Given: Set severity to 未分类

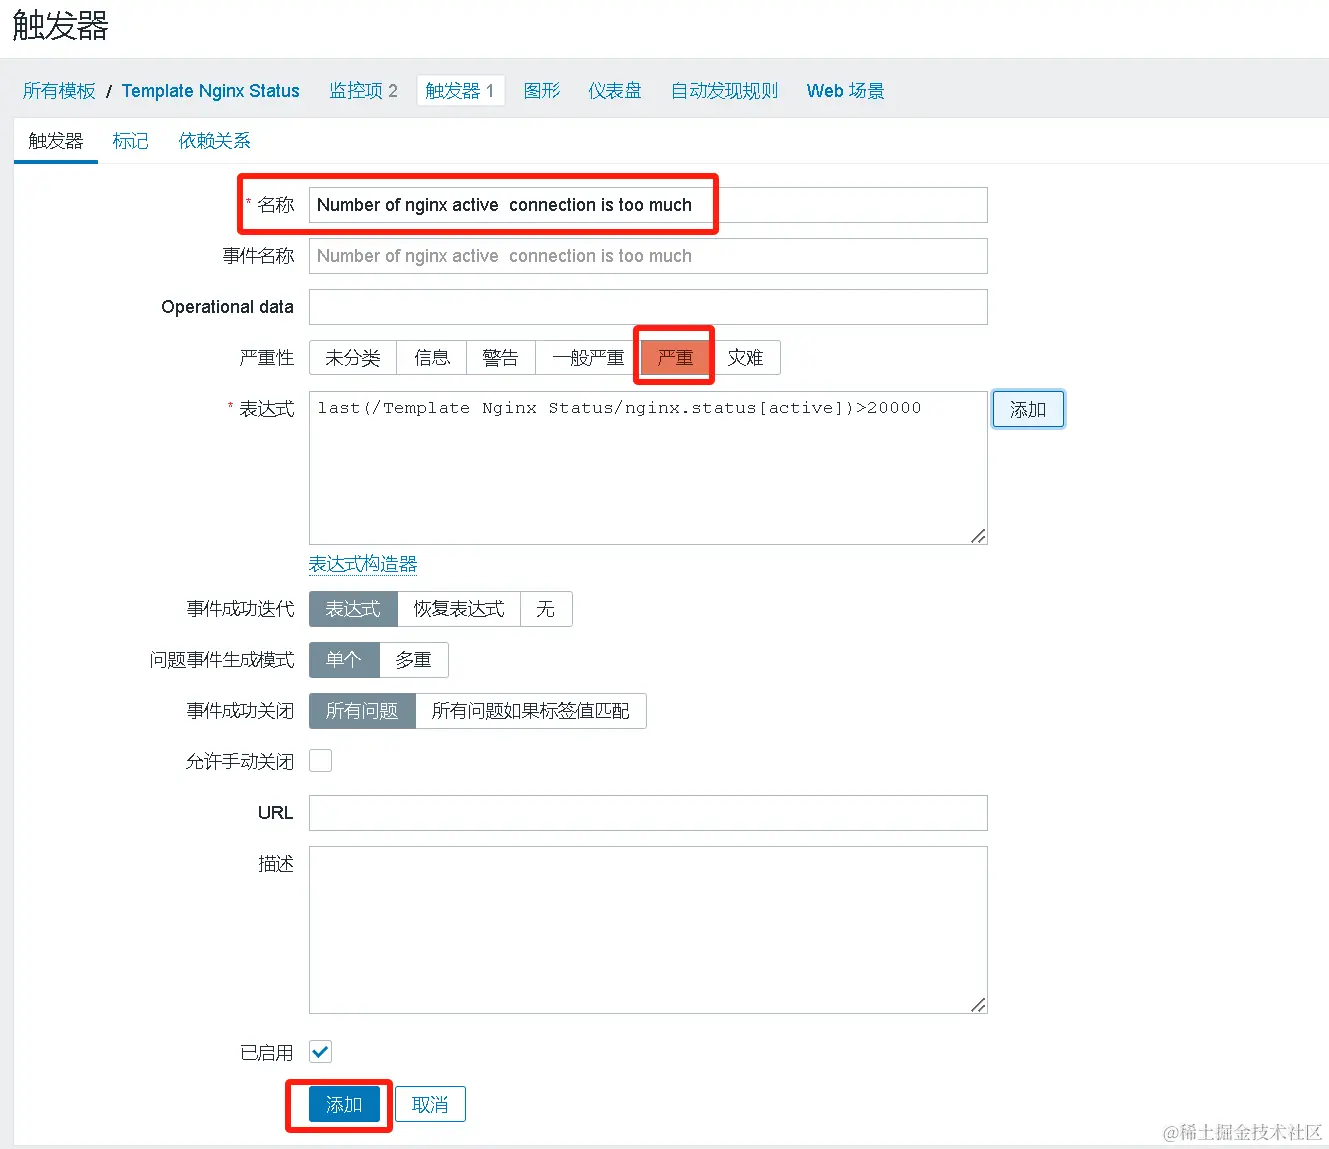Looking at the screenshot, I should [x=353, y=358].
